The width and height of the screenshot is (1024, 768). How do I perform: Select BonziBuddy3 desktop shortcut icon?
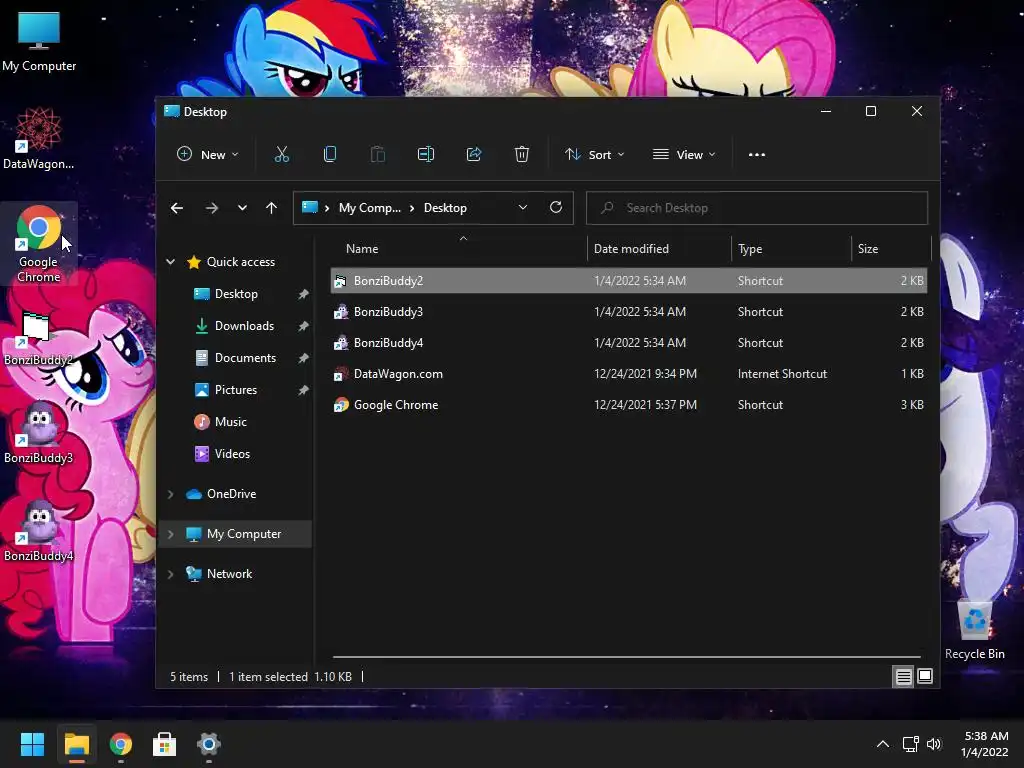39,434
